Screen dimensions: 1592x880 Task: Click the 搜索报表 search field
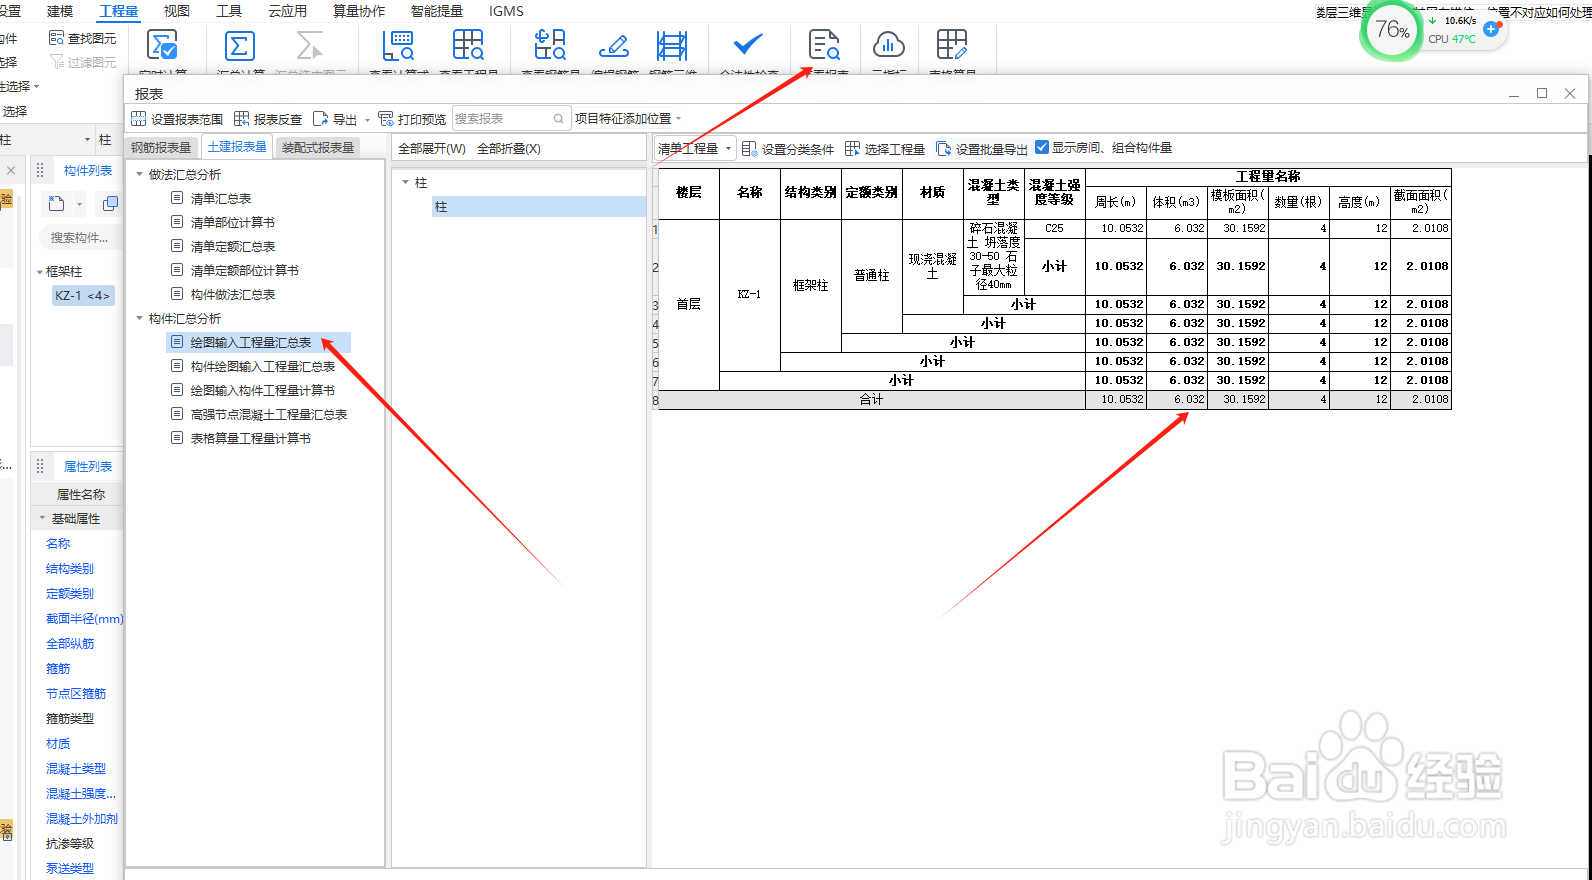click(511, 118)
